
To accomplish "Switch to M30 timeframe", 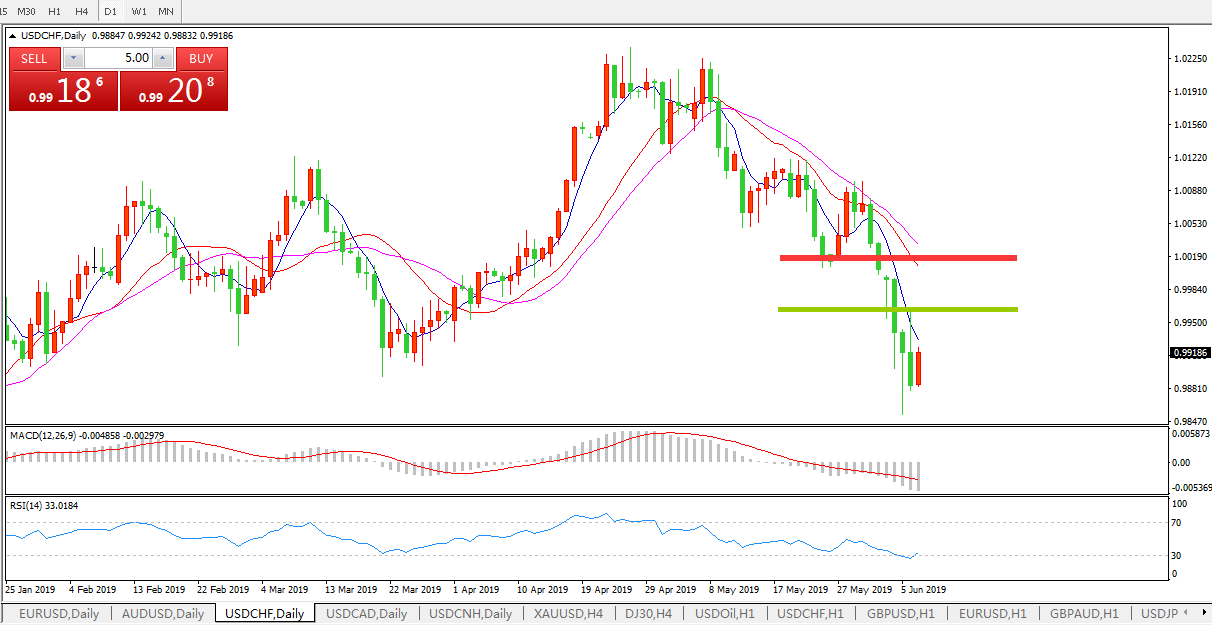I will pos(27,11).
